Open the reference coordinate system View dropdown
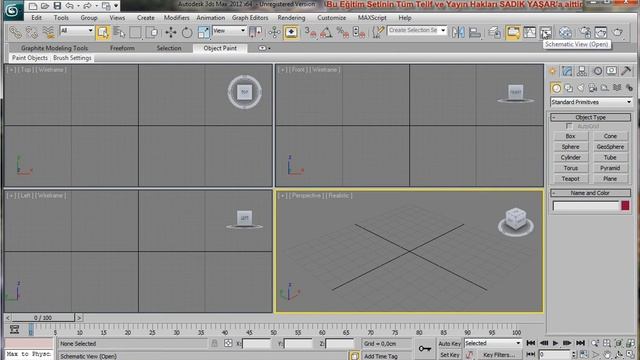This screenshot has height=360, width=640. coord(229,31)
